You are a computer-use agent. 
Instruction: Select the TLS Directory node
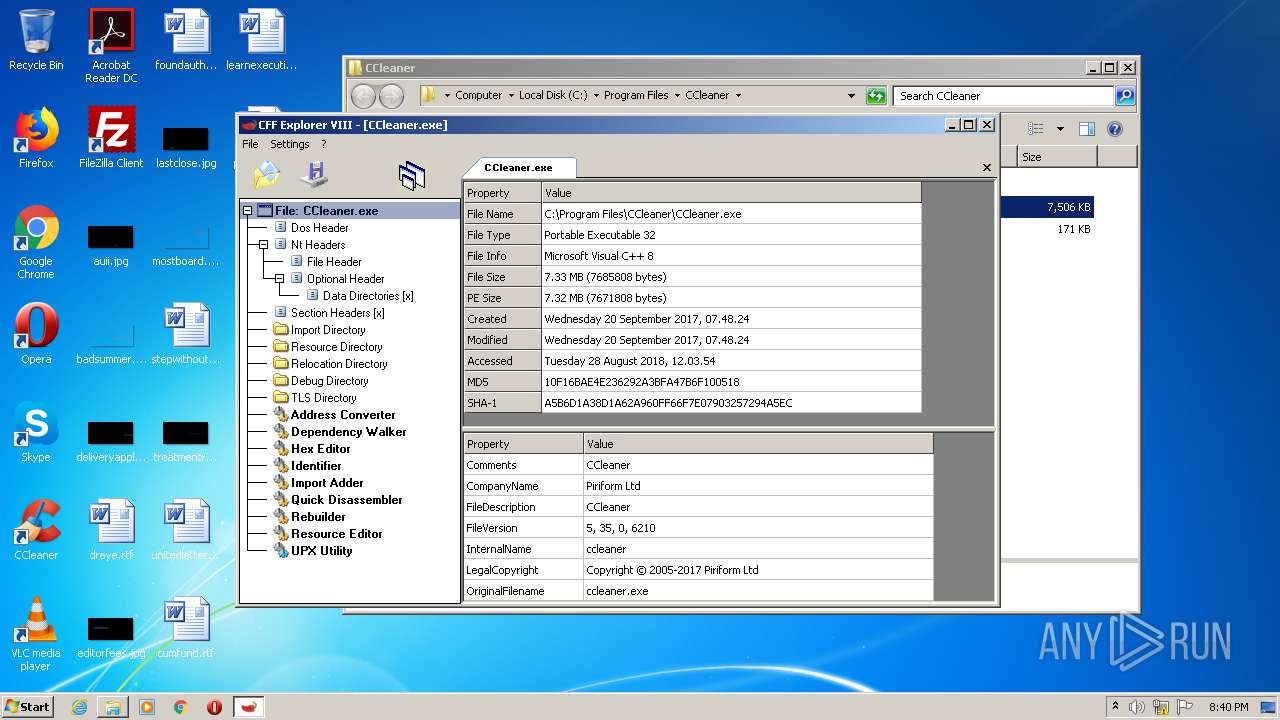(323, 398)
